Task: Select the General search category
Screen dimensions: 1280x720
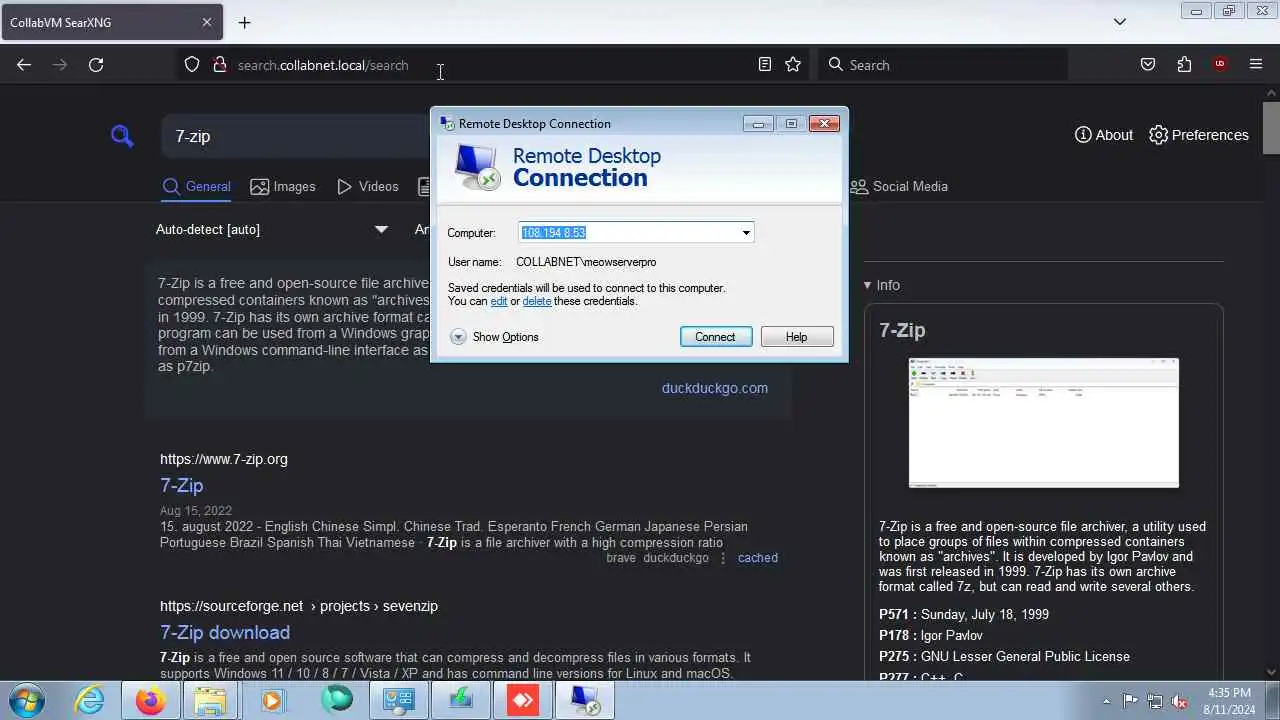Action: (x=197, y=186)
